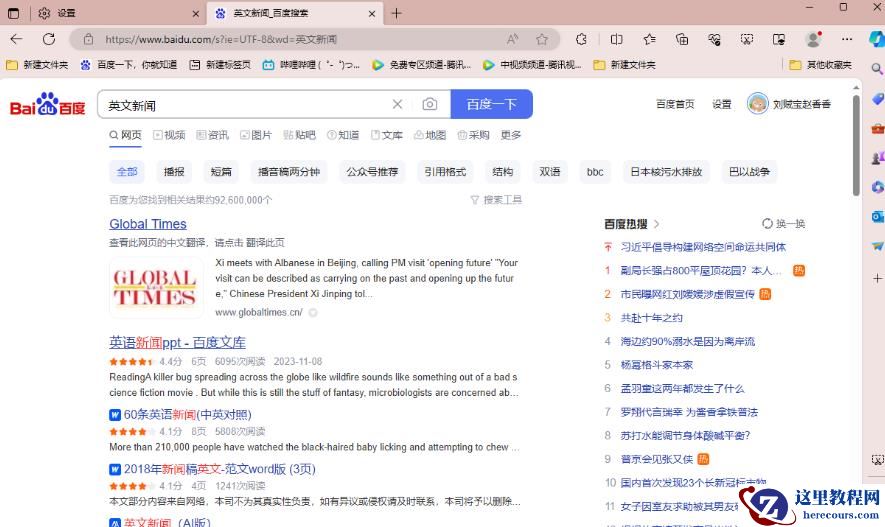Expand the 更多 search categories menu
Screen dimensions: 885x527
[x=511, y=135]
